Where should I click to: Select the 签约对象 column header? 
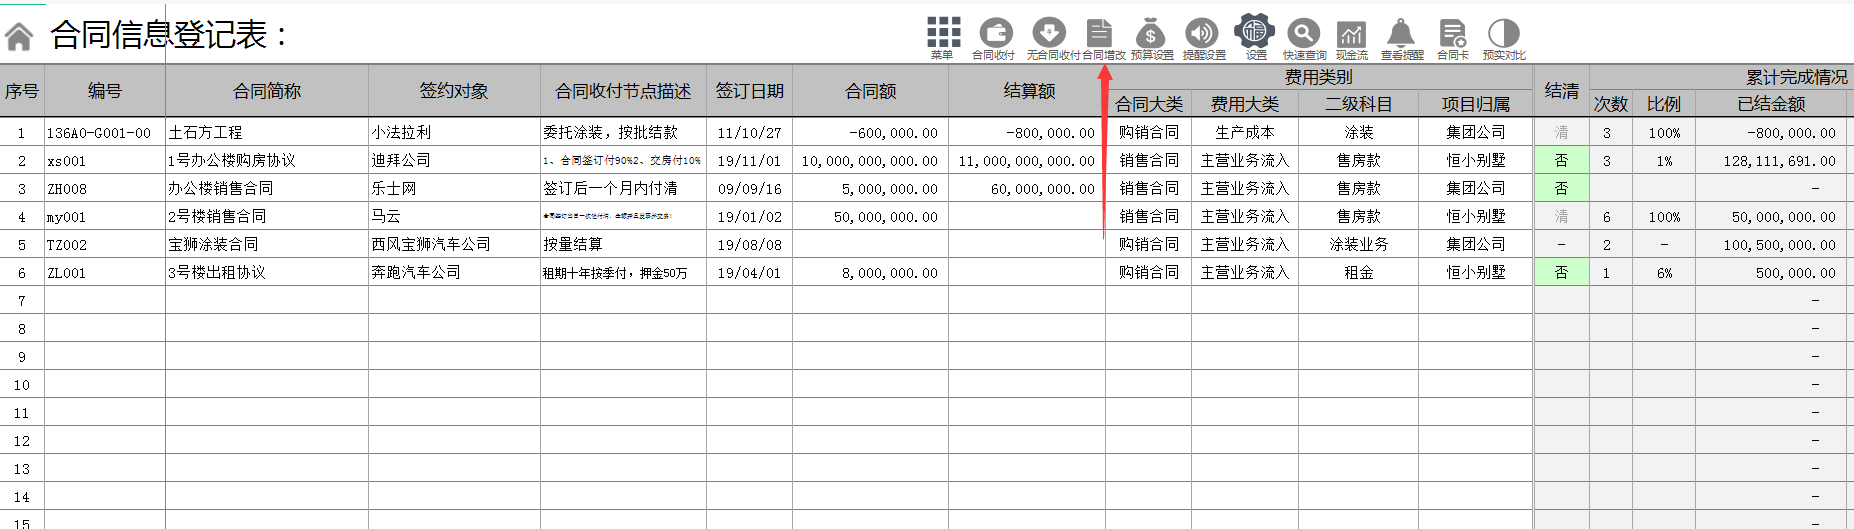point(454,91)
